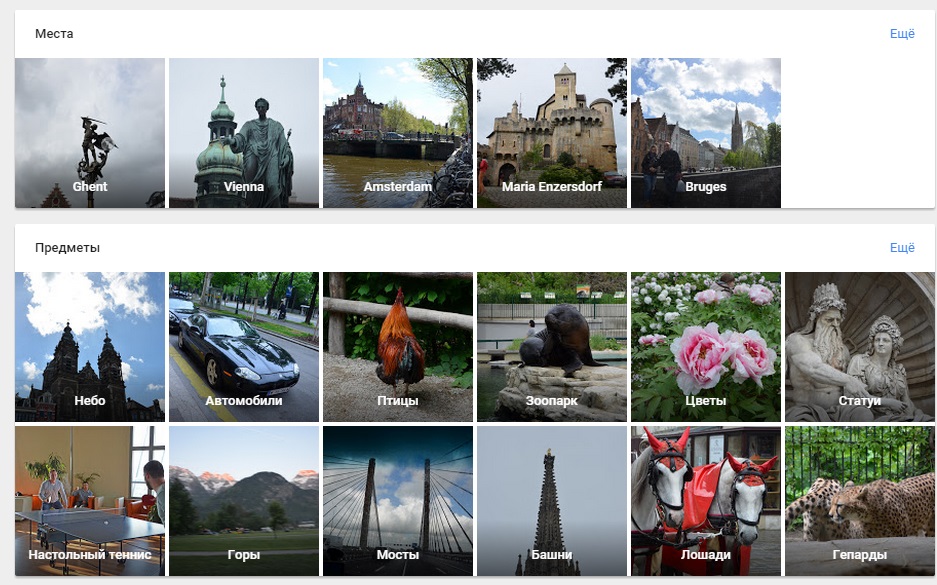Open the Maria Enzersdorf place album
The image size is (937, 585).
pyautogui.click(x=552, y=133)
